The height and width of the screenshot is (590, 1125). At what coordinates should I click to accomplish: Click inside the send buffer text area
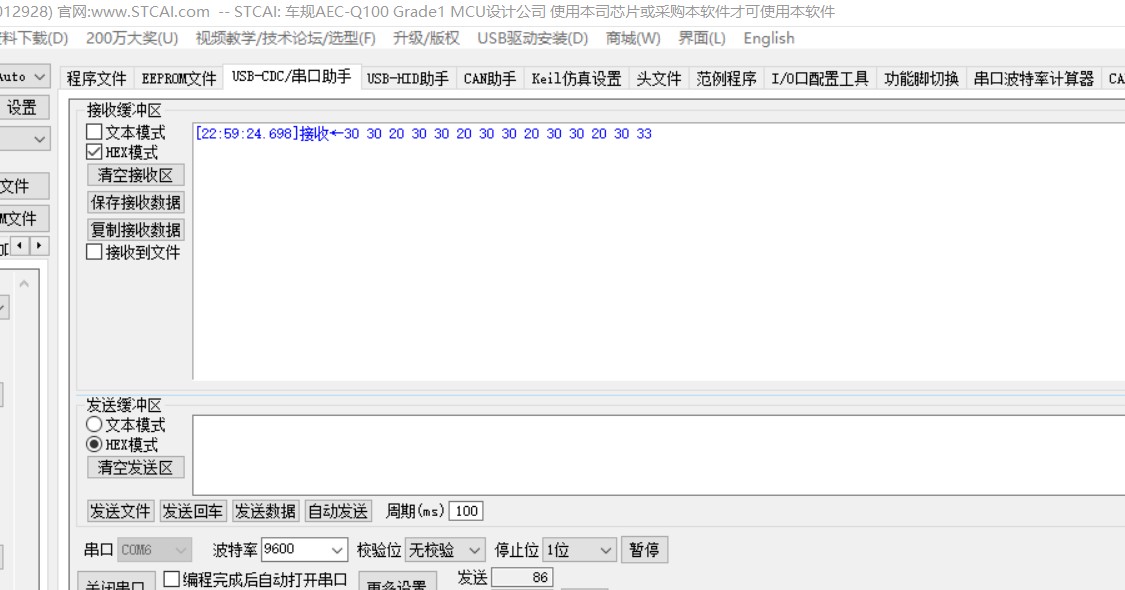pyautogui.click(x=659, y=455)
